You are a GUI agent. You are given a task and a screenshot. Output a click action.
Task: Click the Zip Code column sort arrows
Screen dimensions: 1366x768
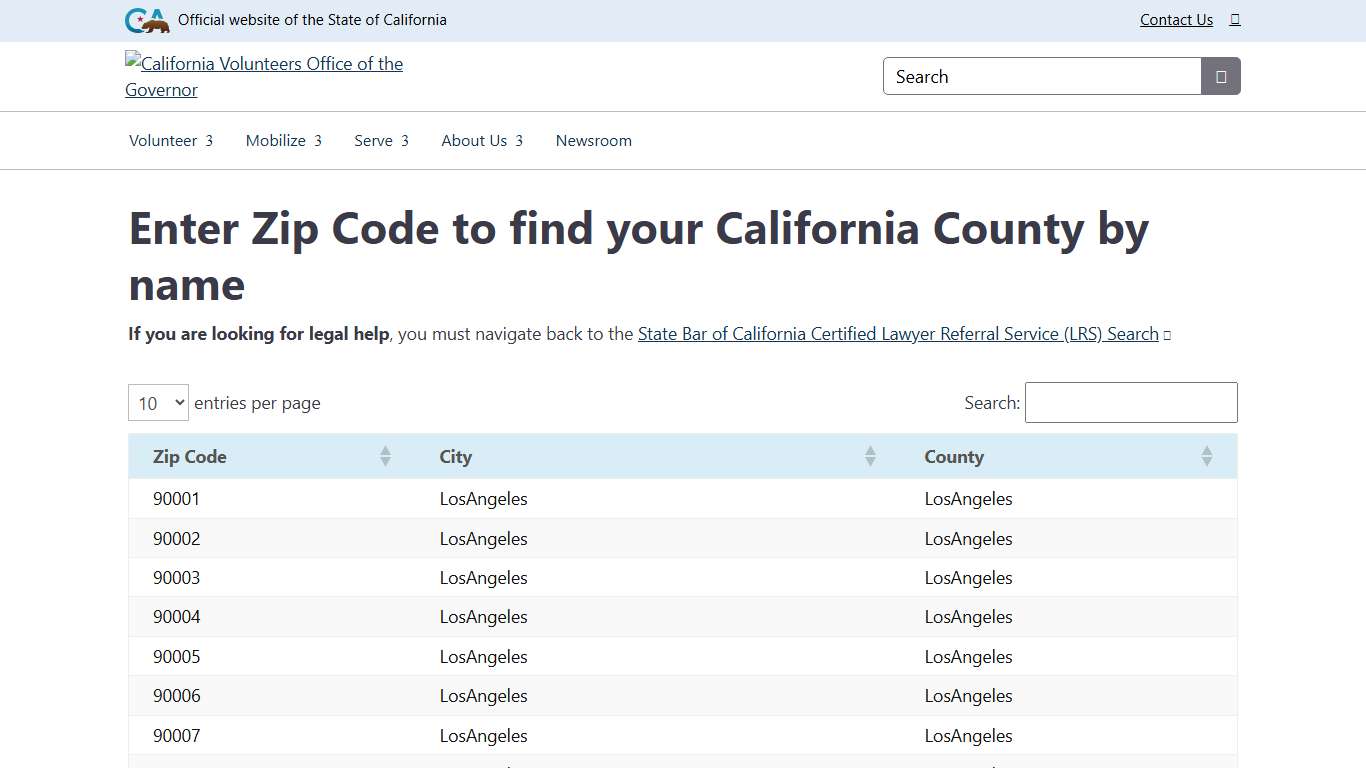[x=385, y=456]
